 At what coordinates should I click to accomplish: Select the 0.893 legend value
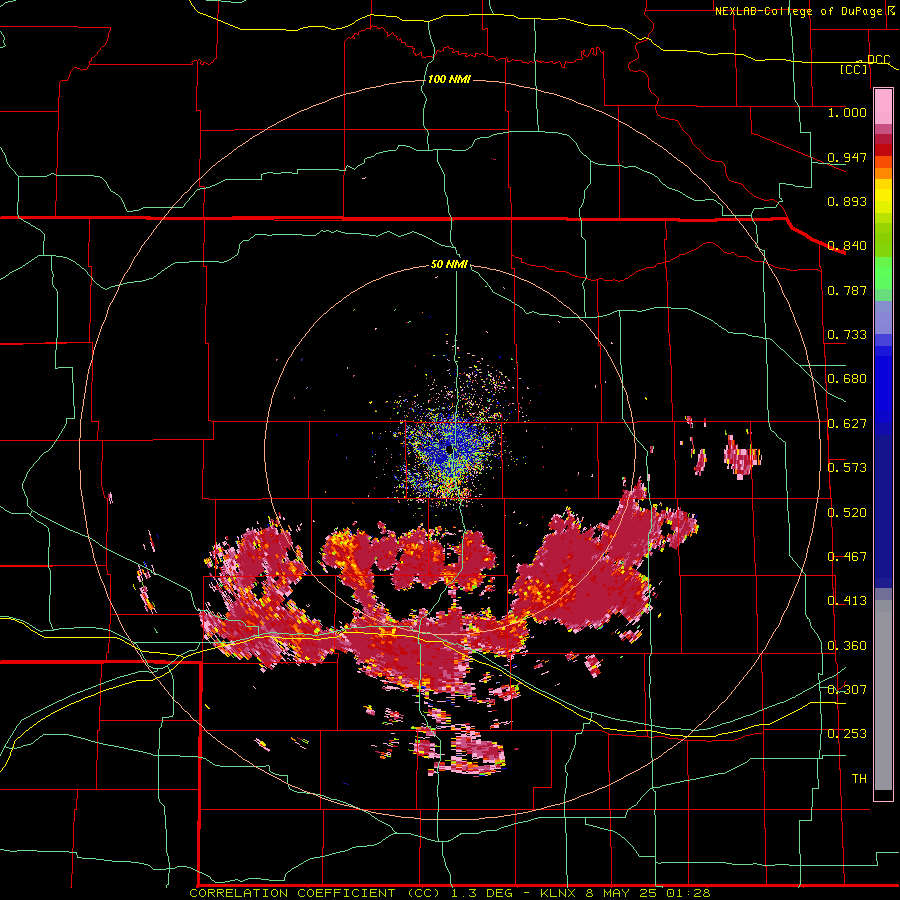tap(847, 201)
